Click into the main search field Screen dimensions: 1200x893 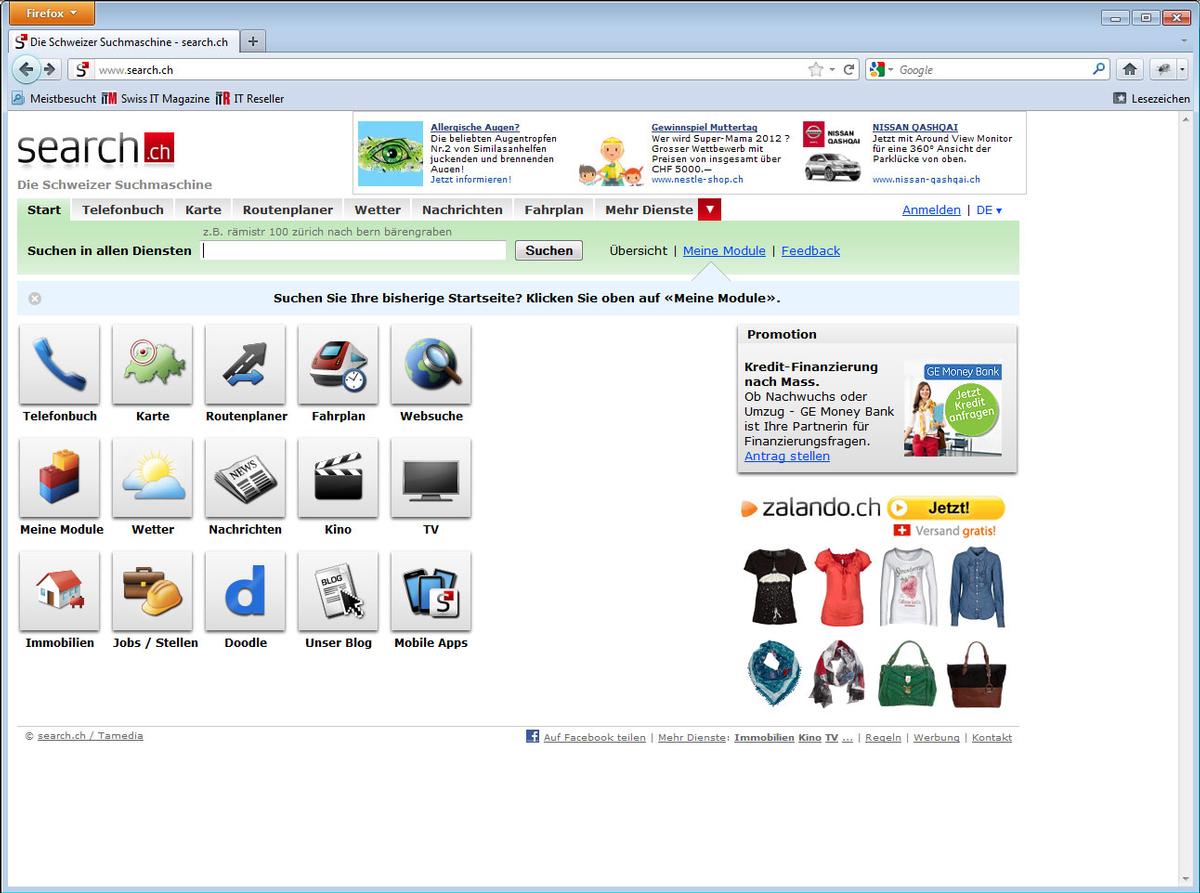pyautogui.click(x=355, y=251)
